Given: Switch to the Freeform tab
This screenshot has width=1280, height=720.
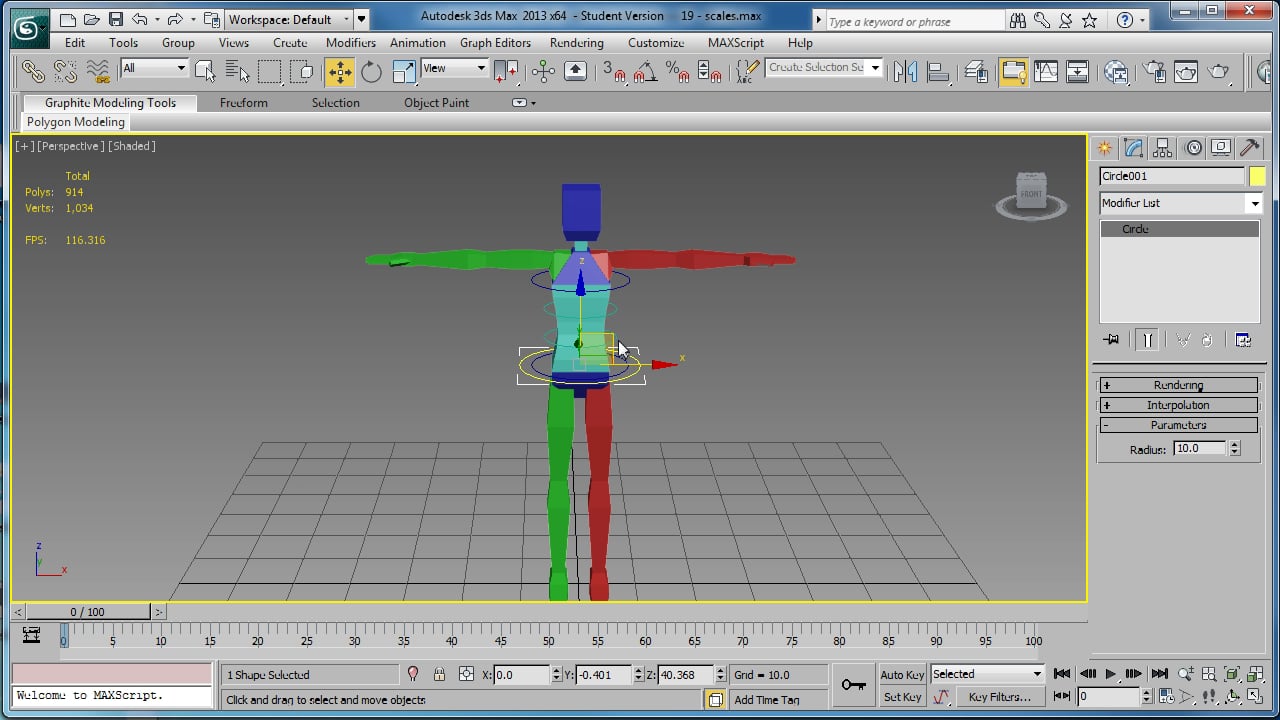Looking at the screenshot, I should (244, 103).
